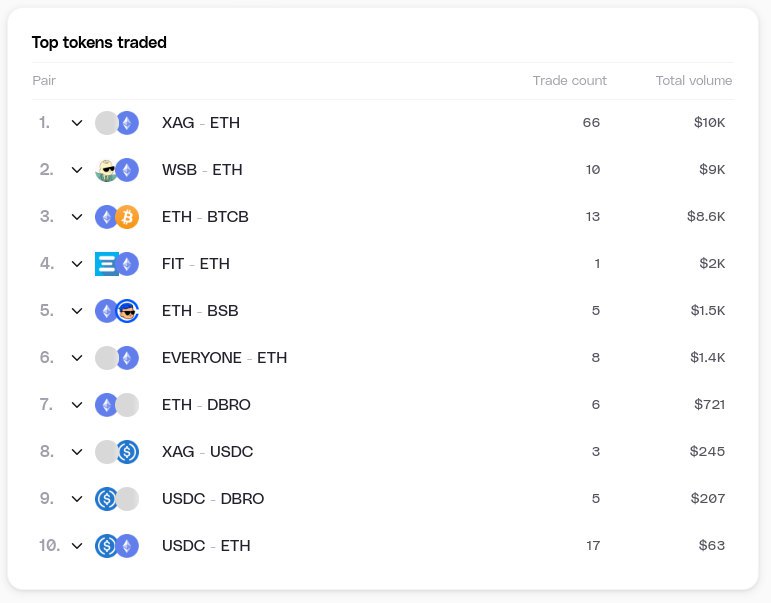This screenshot has height=603, width=771.
Task: Click the WSB token icon
Action: (106, 170)
